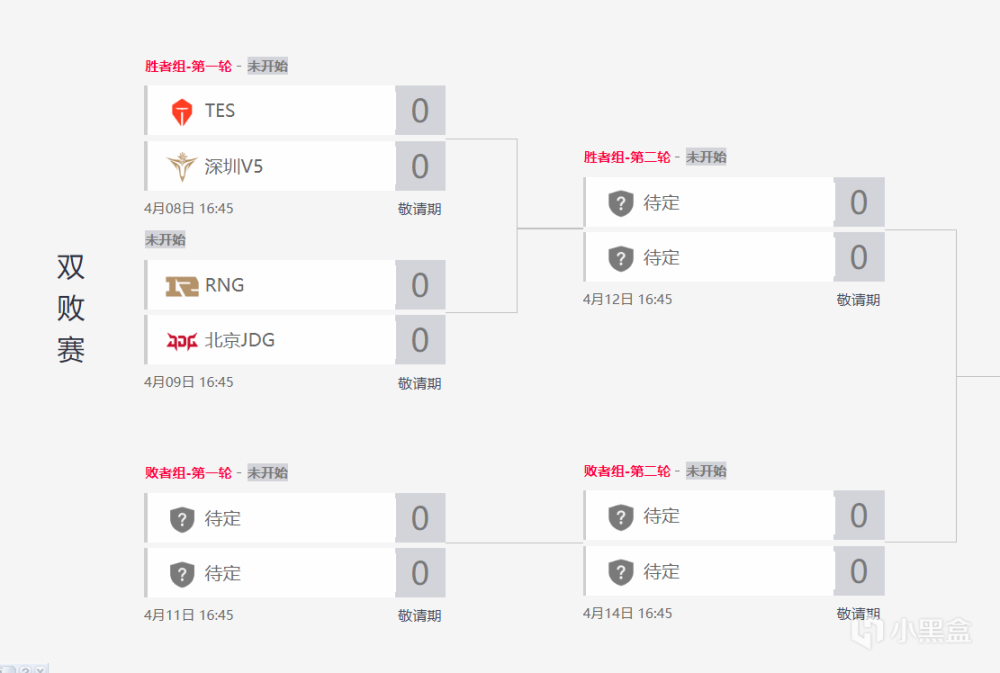Click the RNG team logo
Screen dimensions: 1000x673
[181, 286]
